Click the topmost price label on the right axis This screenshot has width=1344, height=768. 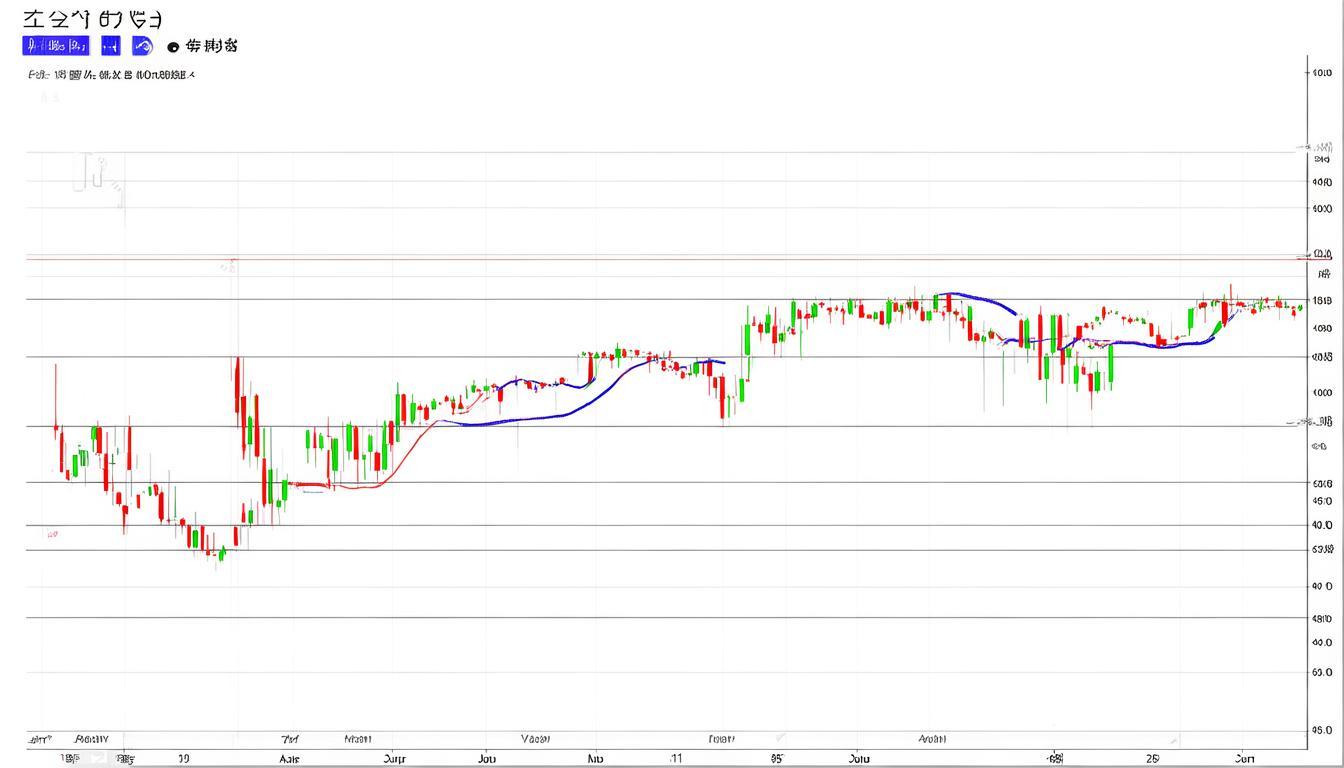1321,73
